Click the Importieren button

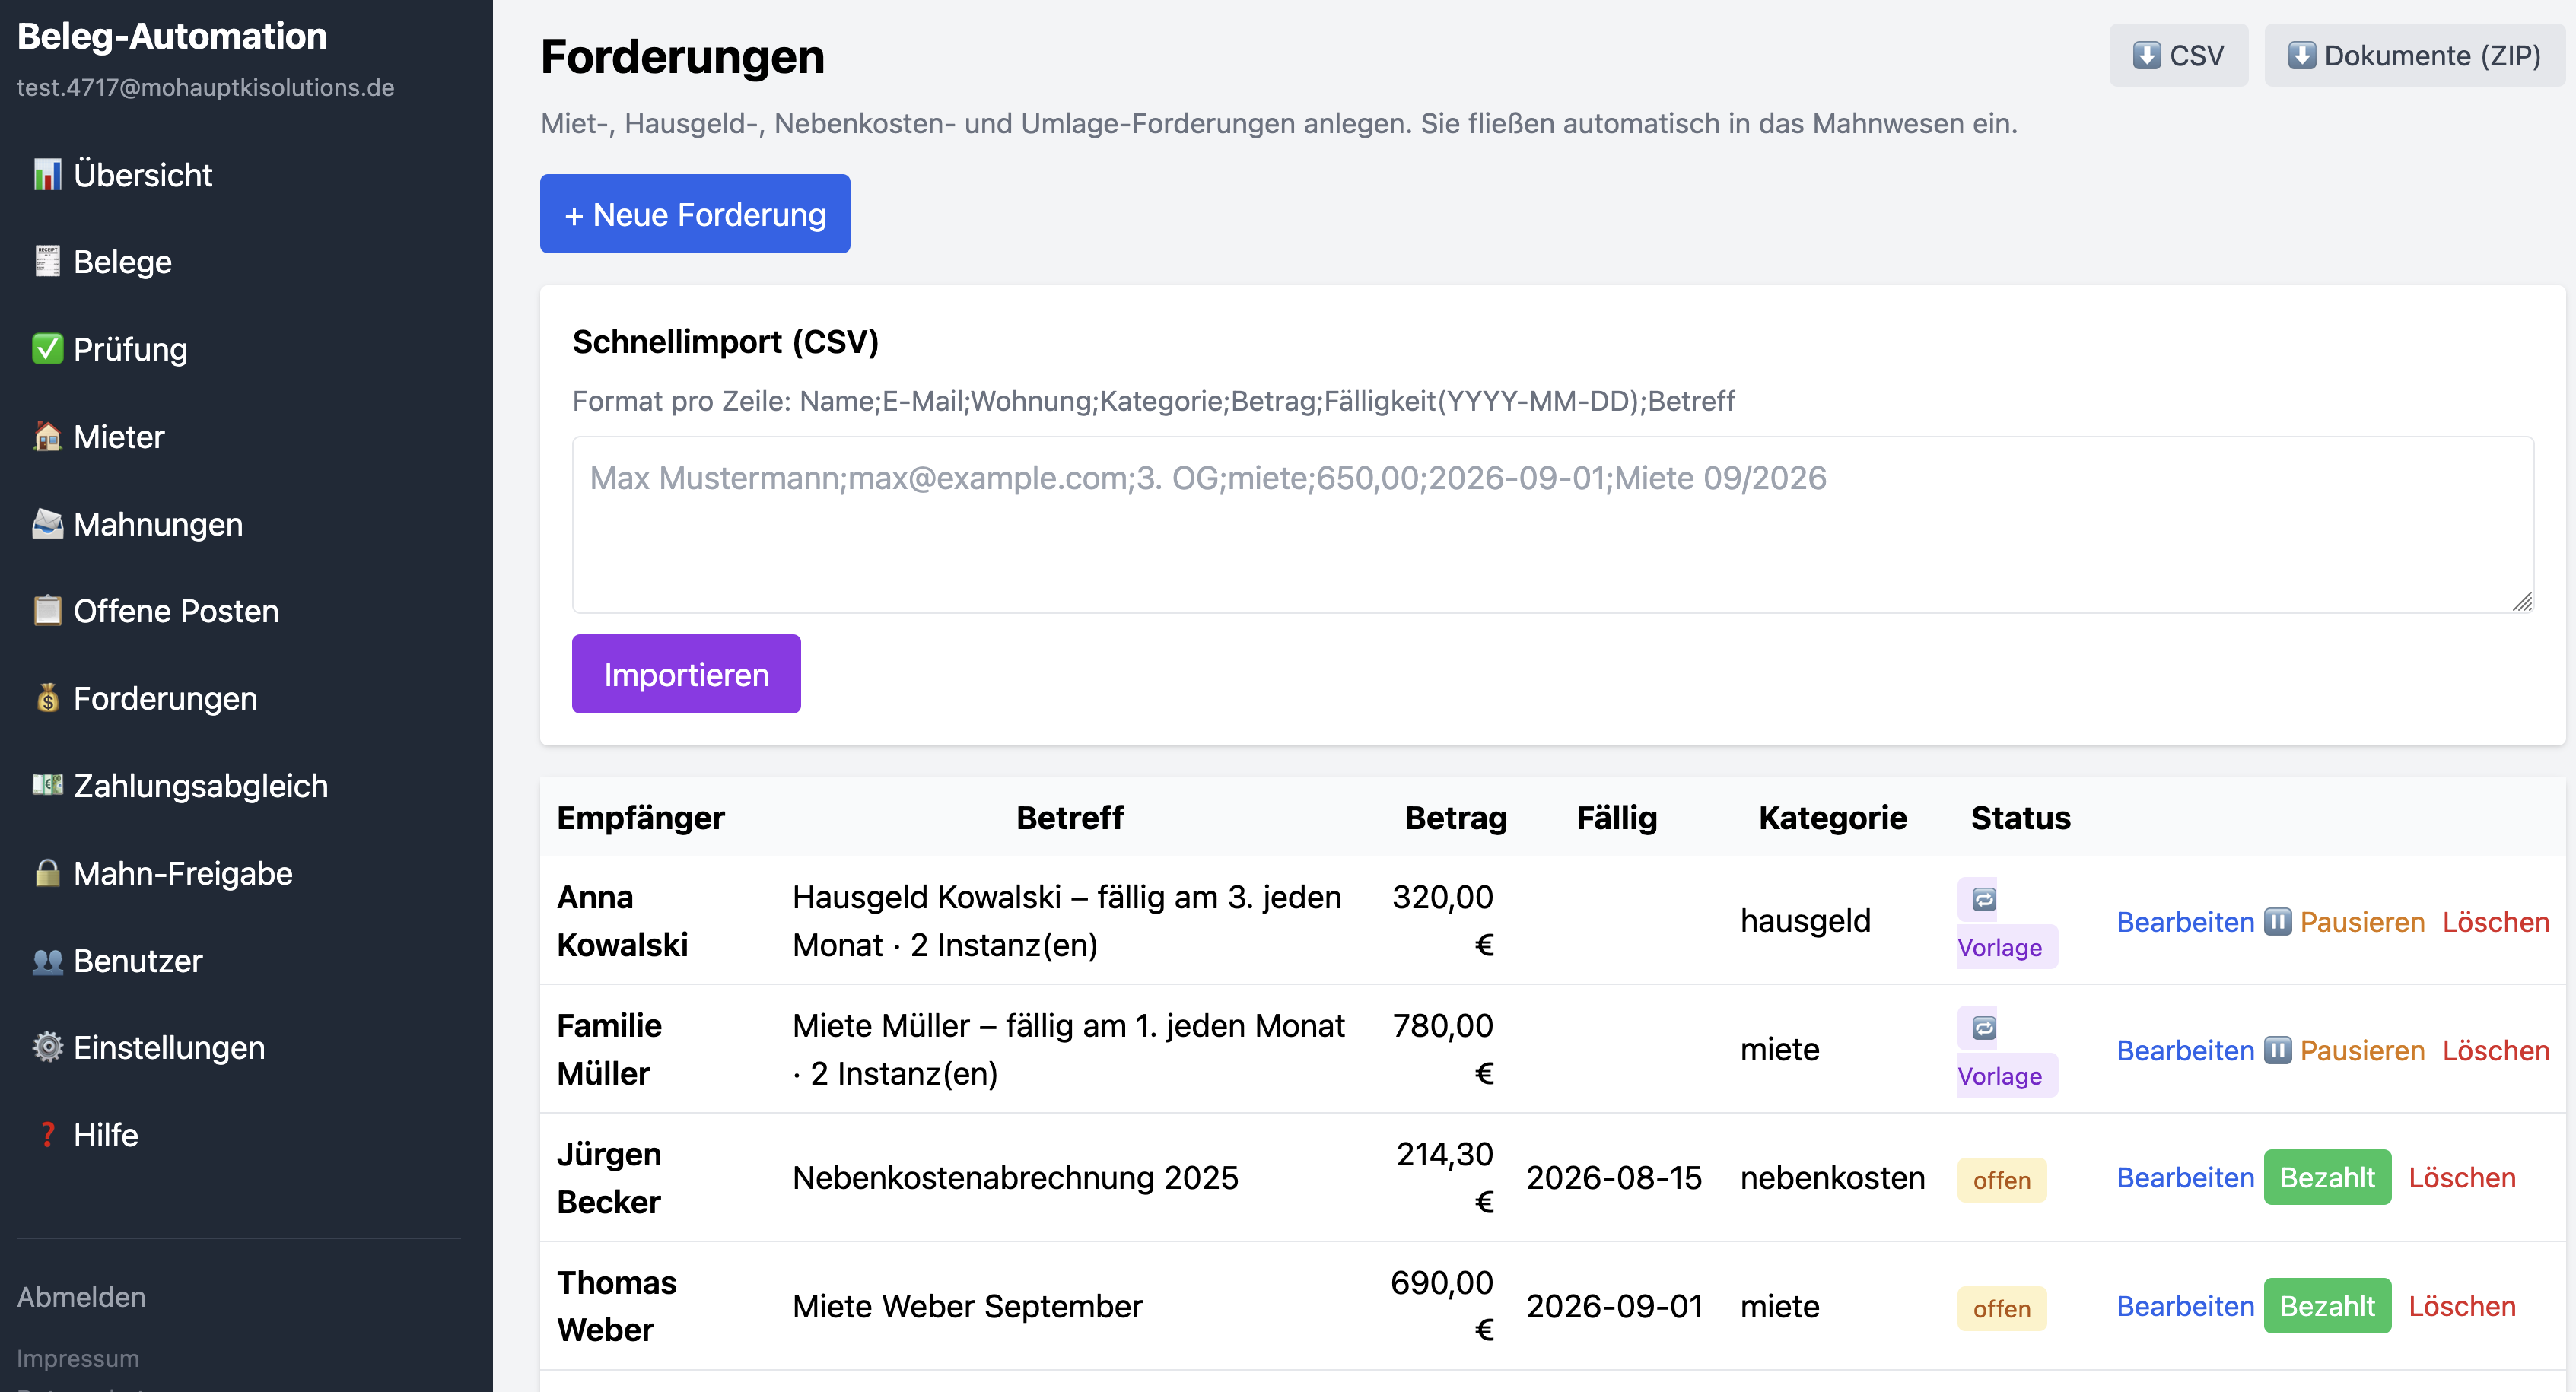[x=686, y=674]
